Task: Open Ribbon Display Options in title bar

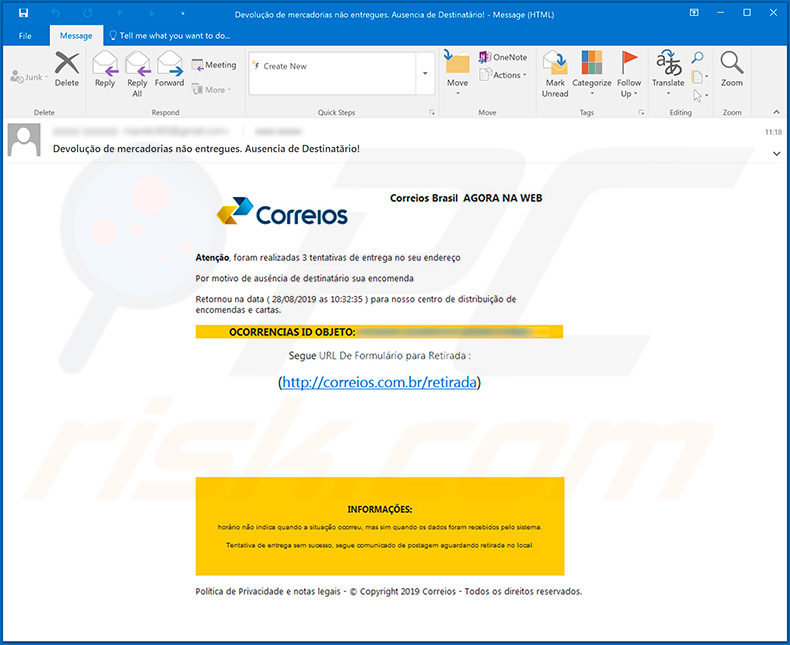Action: (x=694, y=13)
